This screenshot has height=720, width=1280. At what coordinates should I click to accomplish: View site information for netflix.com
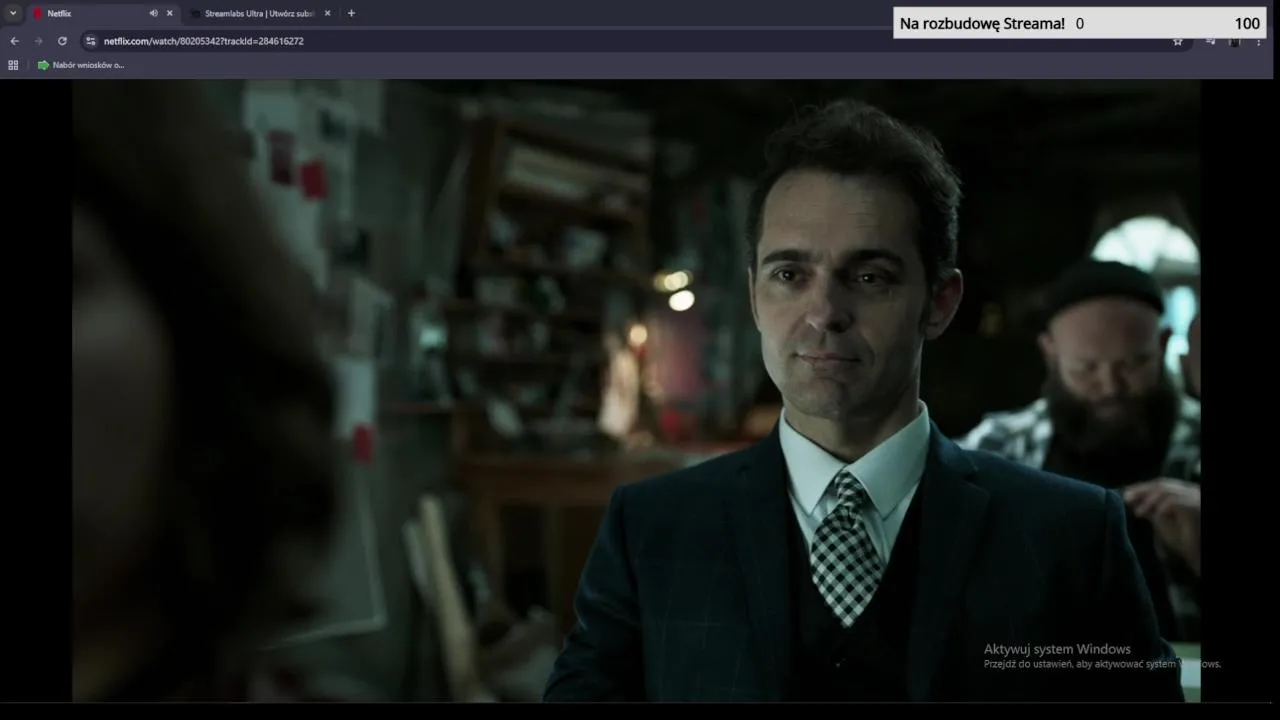point(90,41)
